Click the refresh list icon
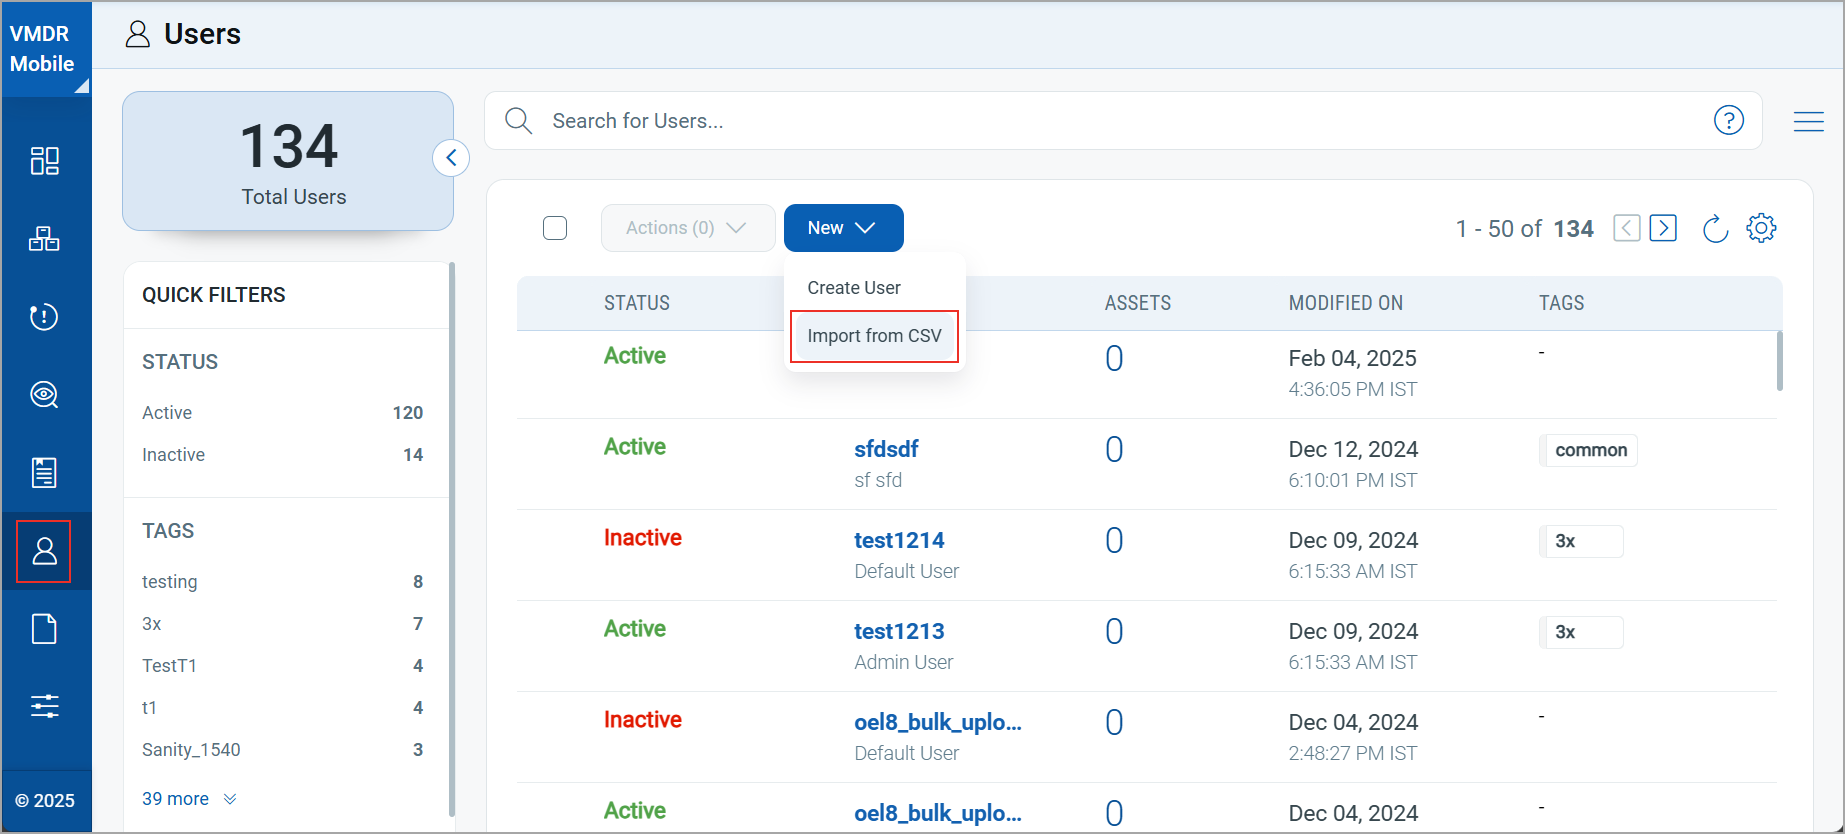The image size is (1845, 834). coord(1715,228)
